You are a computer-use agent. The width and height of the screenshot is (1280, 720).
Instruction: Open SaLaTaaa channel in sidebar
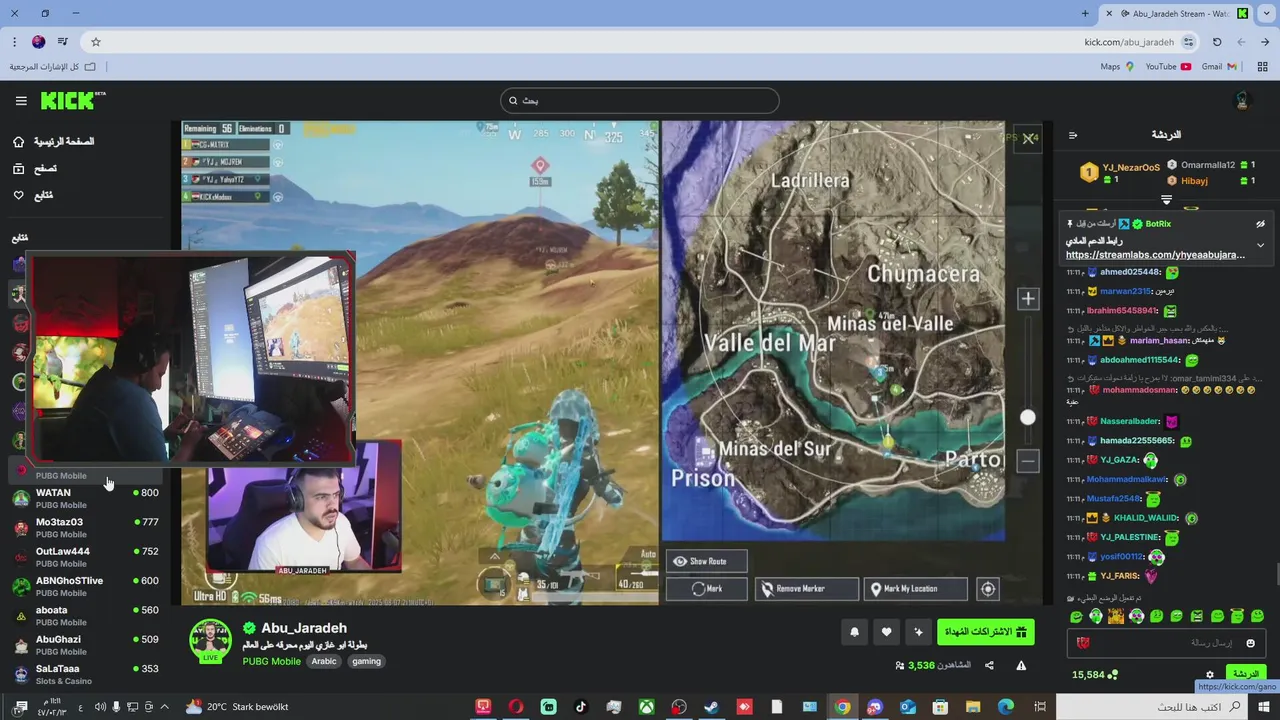pyautogui.click(x=86, y=674)
